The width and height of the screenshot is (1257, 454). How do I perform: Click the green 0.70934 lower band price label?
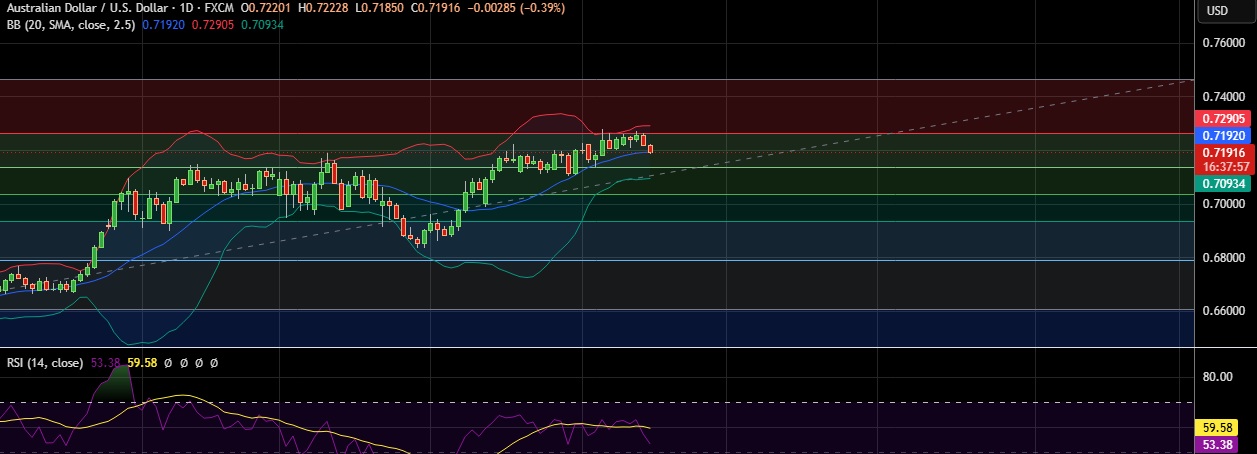[1222, 184]
